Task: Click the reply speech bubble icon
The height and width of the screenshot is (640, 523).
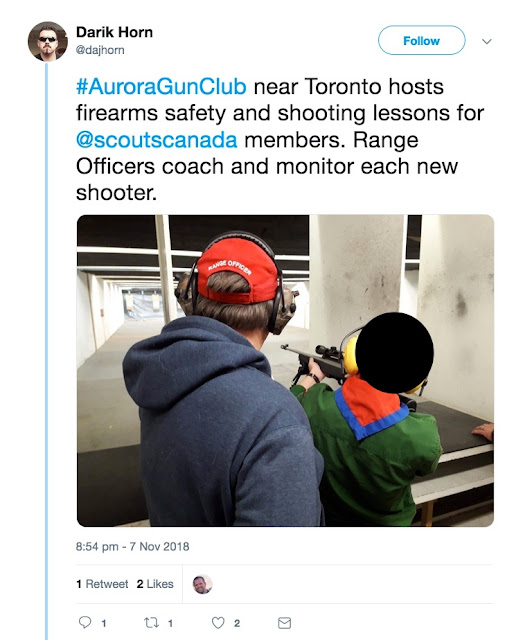Action: pyautogui.click(x=85, y=622)
